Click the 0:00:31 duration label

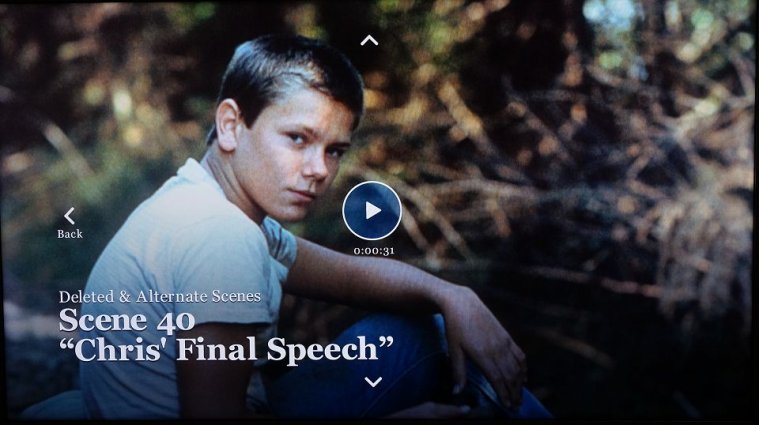[374, 251]
